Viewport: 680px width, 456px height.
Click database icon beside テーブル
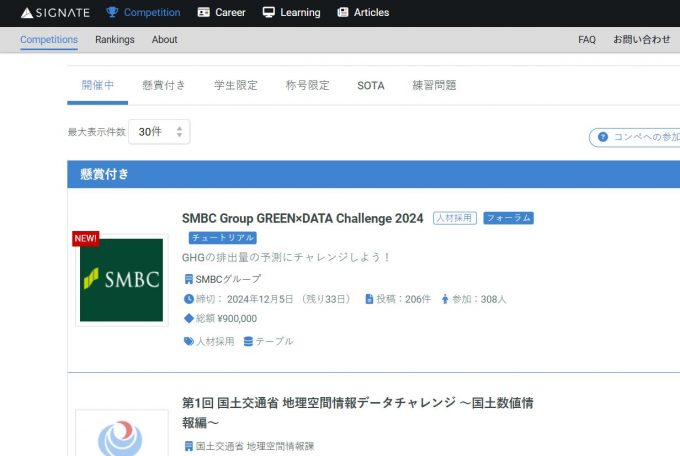pyautogui.click(x=248, y=341)
